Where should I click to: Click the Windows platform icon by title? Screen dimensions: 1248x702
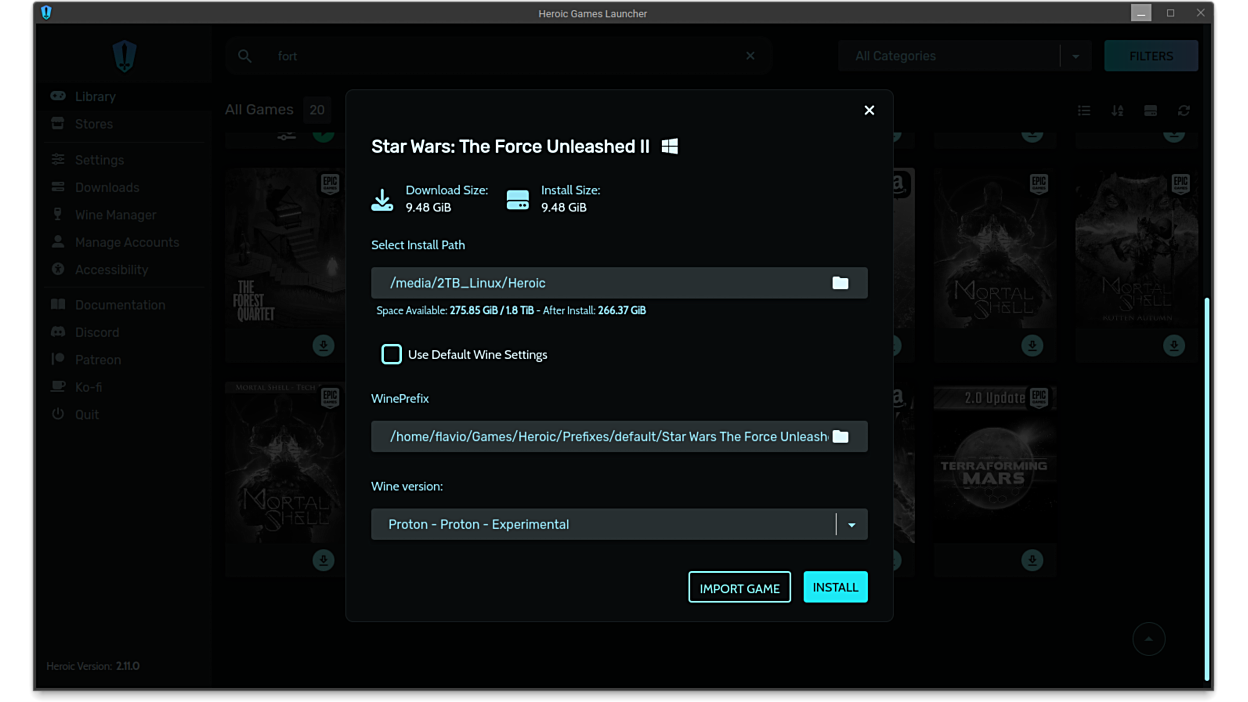click(x=670, y=146)
